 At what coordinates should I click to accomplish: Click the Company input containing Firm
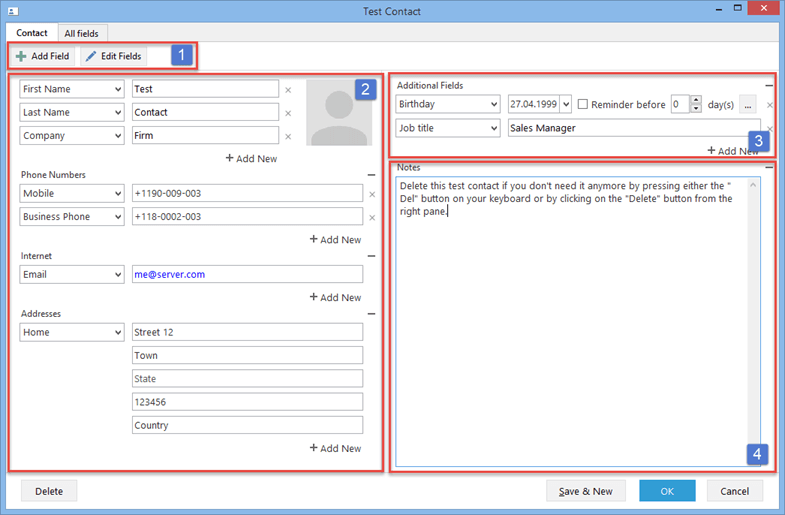tap(205, 136)
